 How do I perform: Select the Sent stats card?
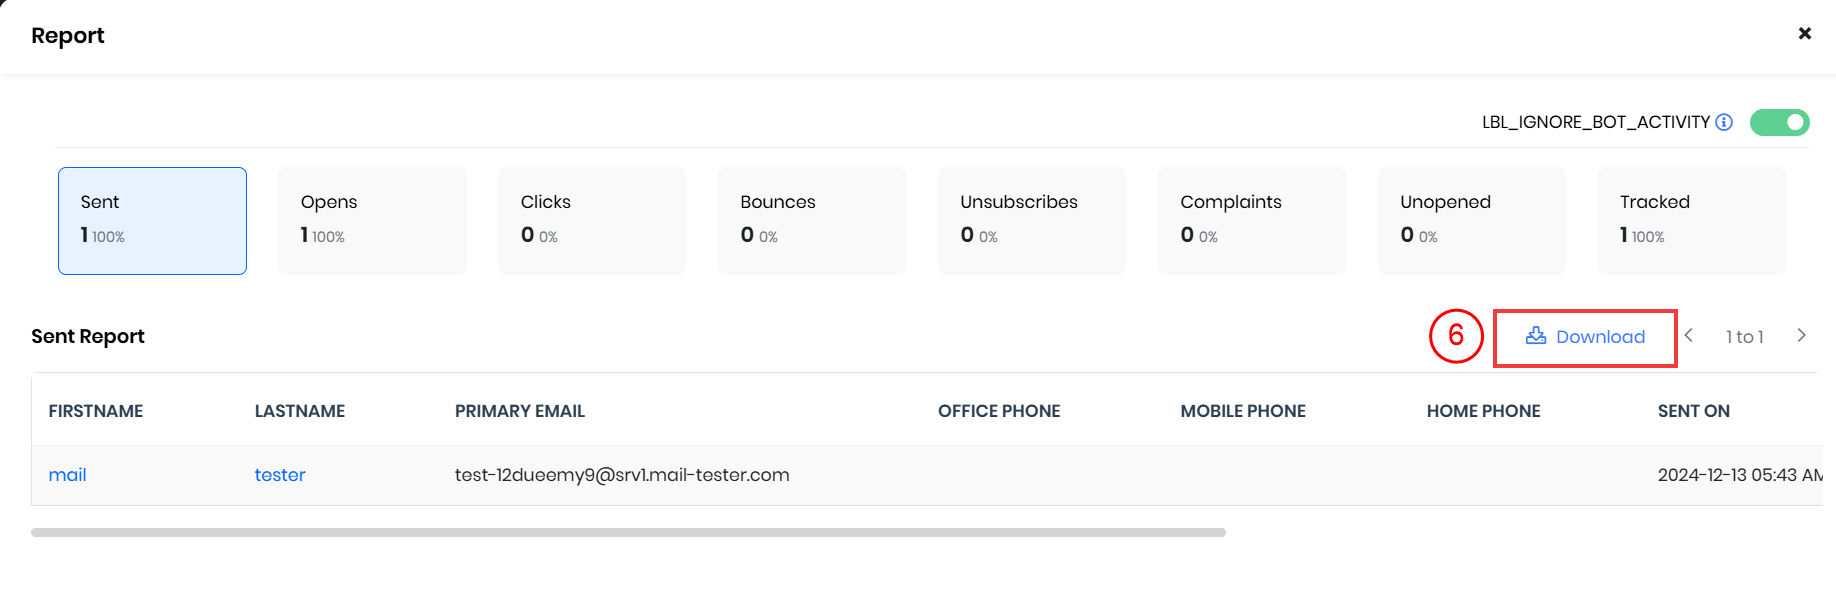(x=152, y=221)
